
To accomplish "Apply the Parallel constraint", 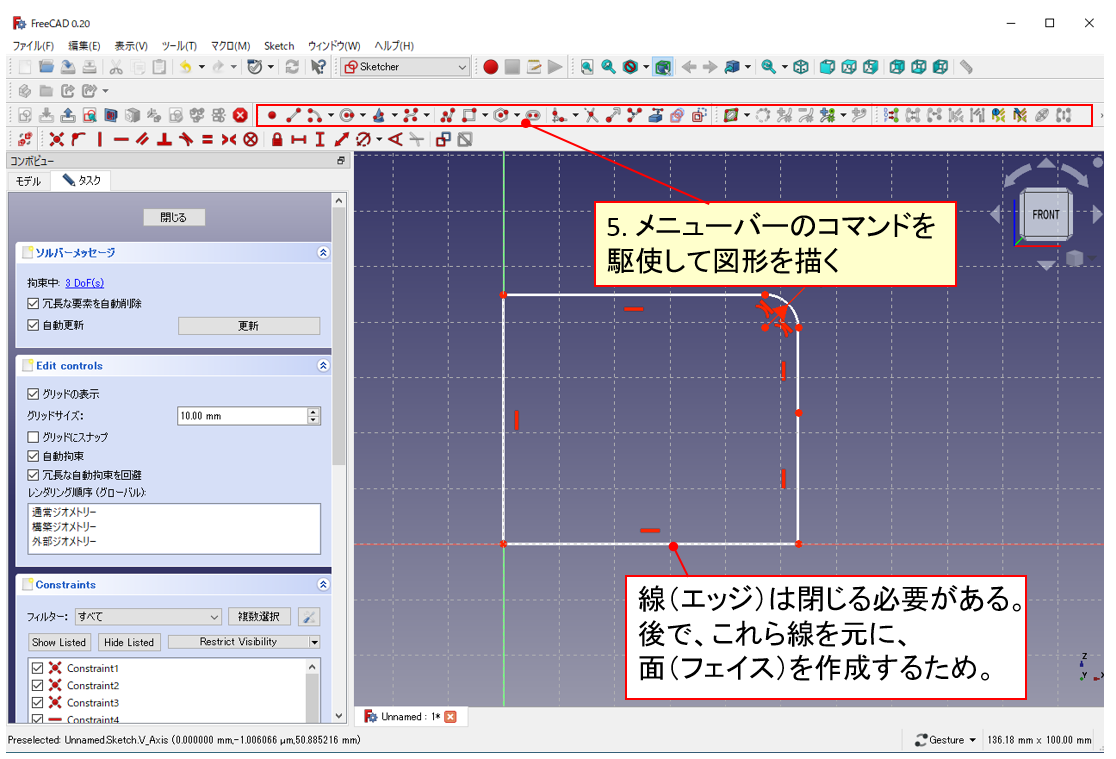I will pos(142,140).
